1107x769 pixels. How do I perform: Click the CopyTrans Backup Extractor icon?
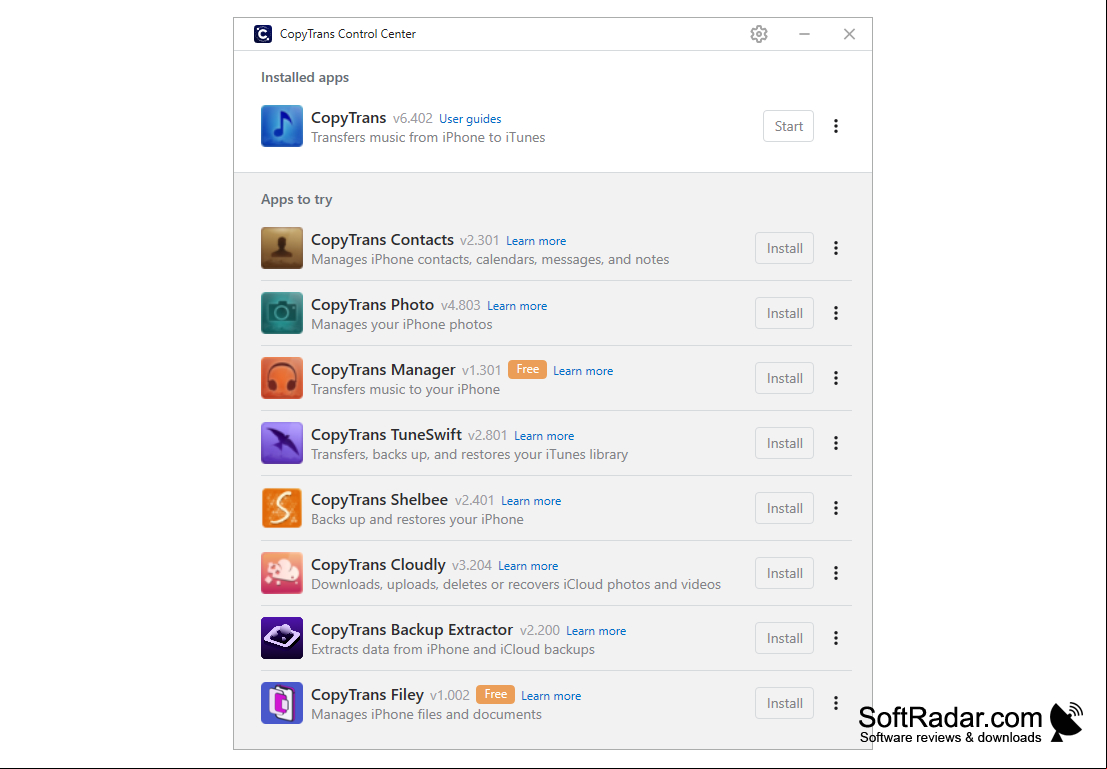[282, 638]
